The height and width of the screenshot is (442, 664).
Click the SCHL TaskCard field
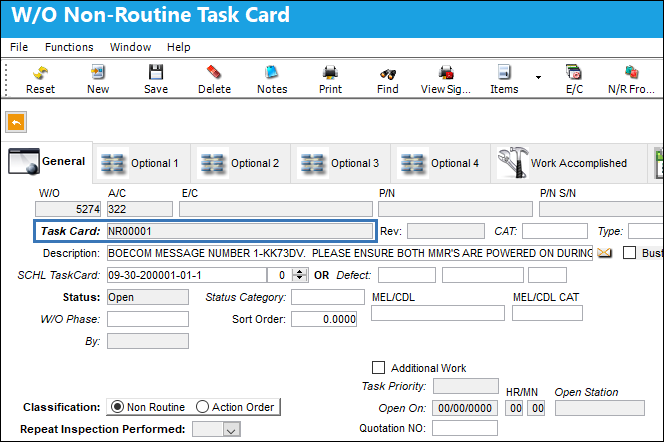click(187, 275)
